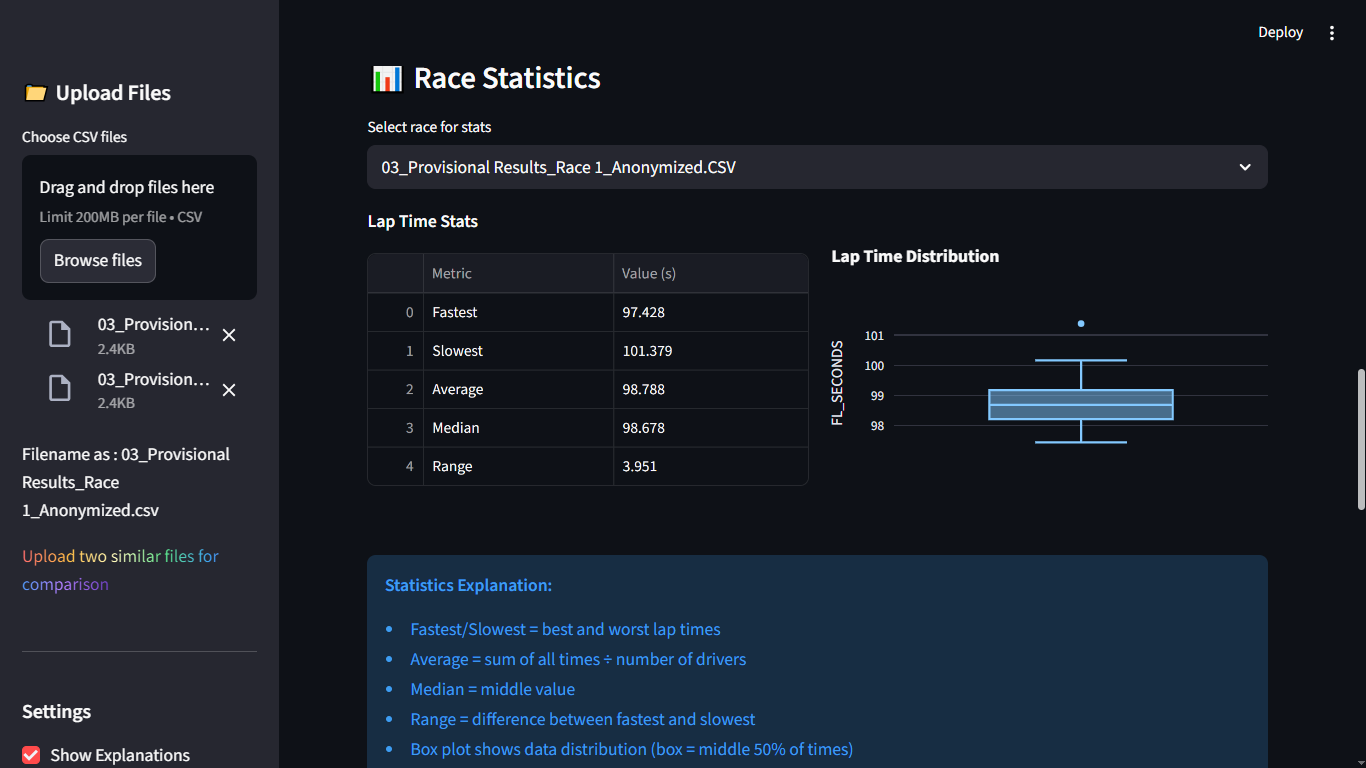
Task: Click the bar chart icon beside Race Statistics
Action: tap(386, 77)
